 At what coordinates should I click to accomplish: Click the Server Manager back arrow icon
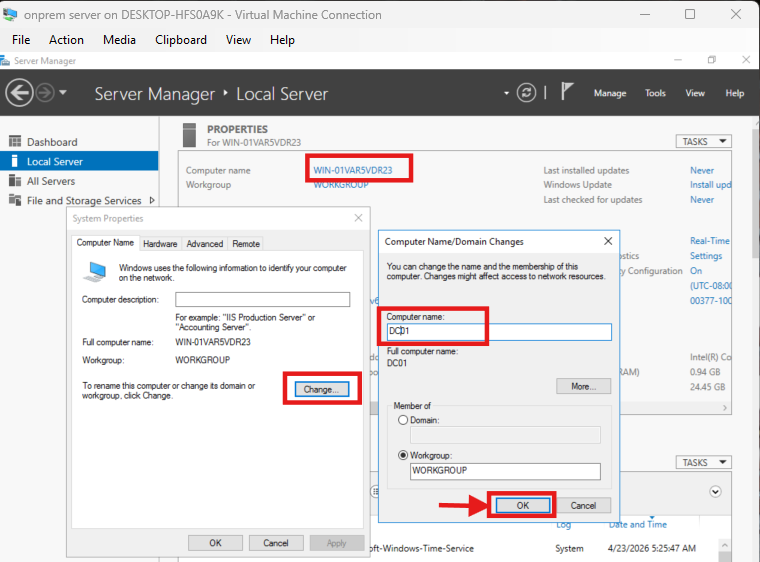19,93
